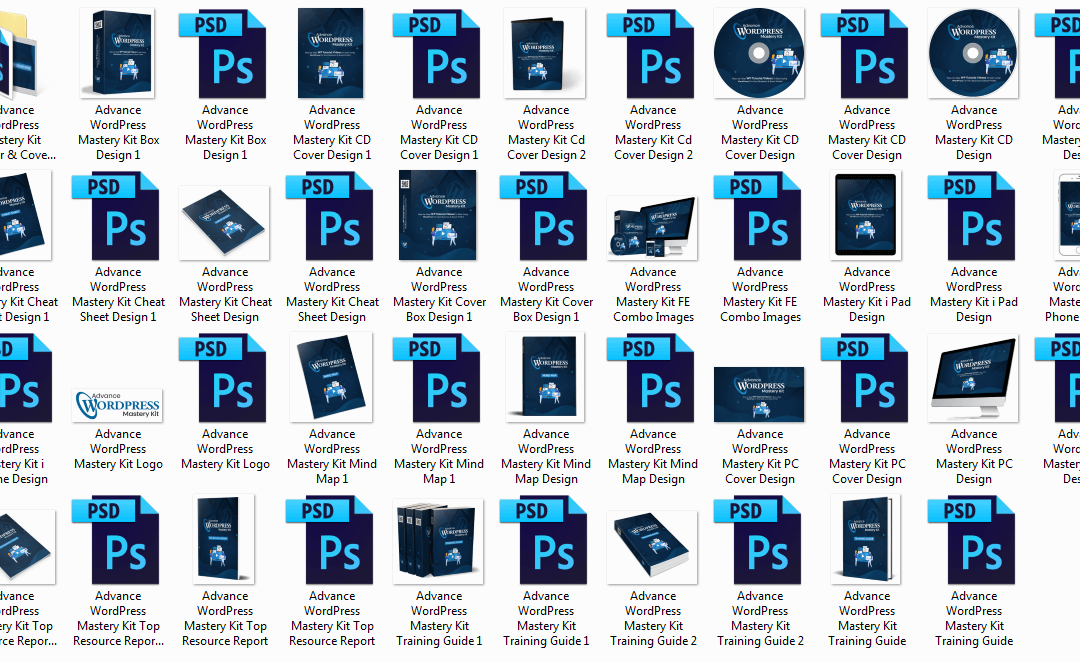Open the Mind Map 1 image thumbnail

click(x=331, y=377)
